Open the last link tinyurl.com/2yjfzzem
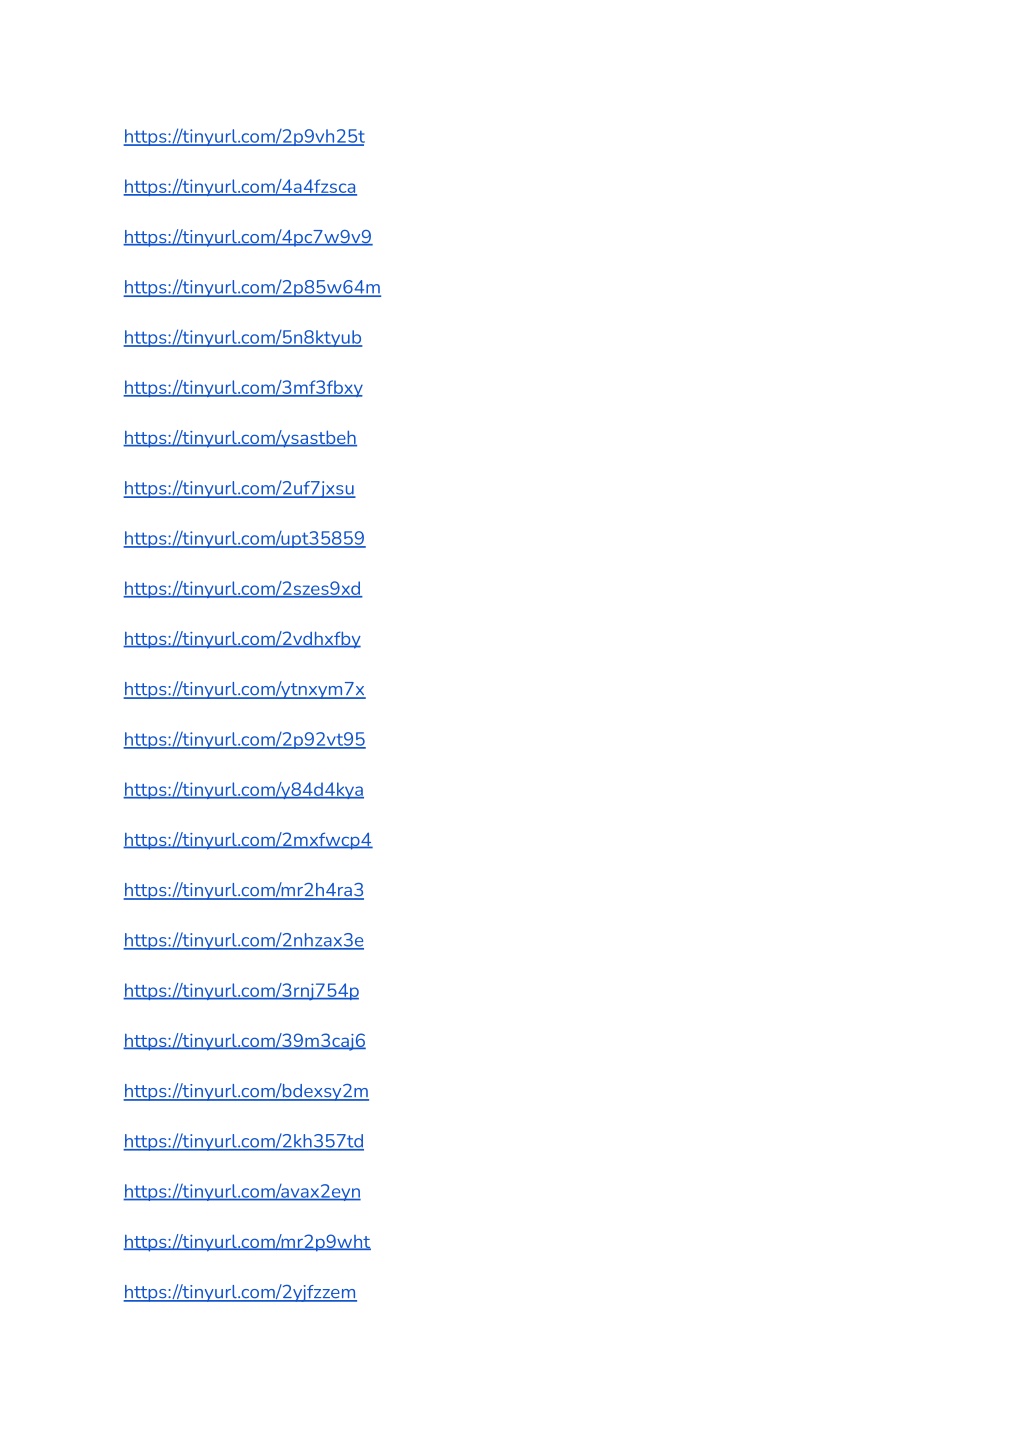1024x1446 pixels. pos(240,1292)
